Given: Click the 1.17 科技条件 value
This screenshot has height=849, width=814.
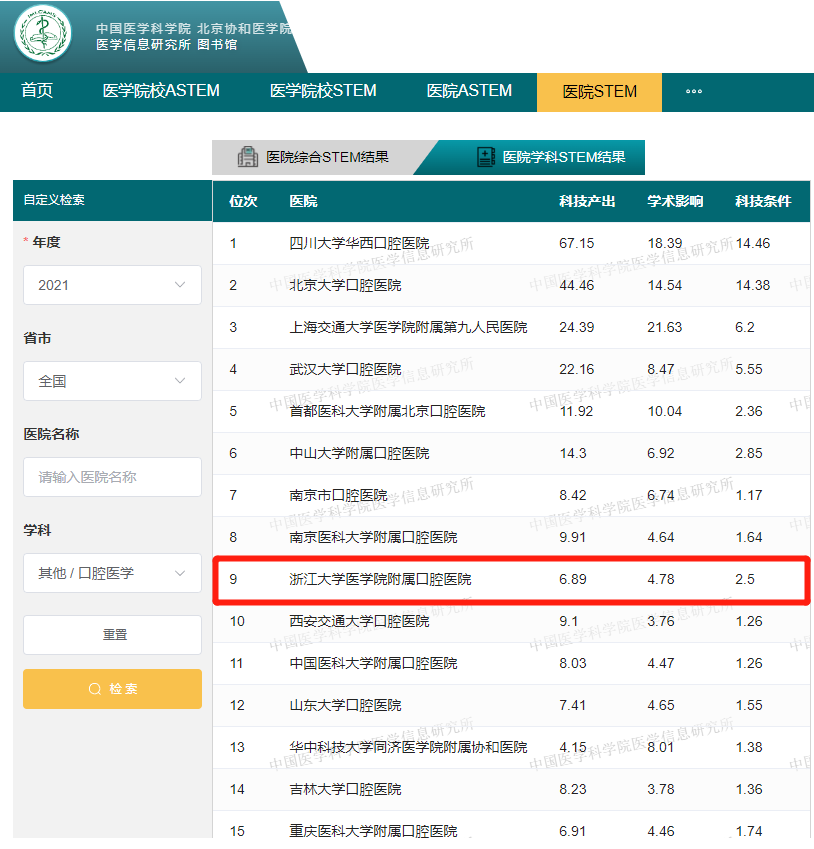Looking at the screenshot, I should click(748, 495).
